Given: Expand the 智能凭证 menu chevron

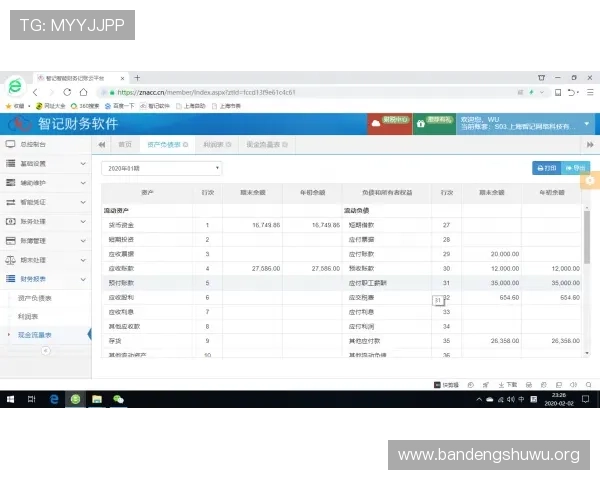Looking at the screenshot, I should coord(83,202).
